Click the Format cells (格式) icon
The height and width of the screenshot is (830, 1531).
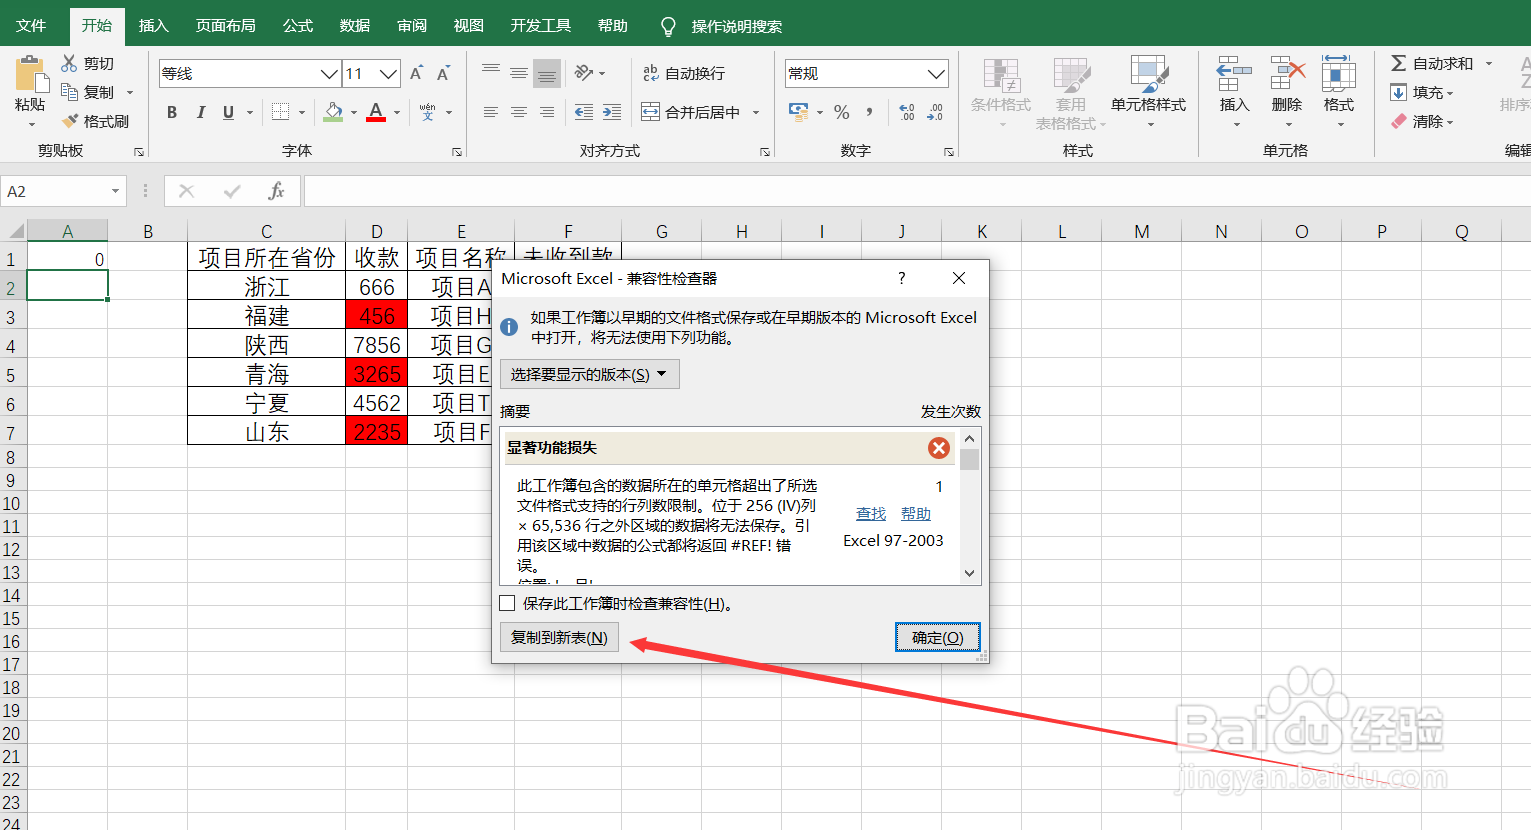[1339, 73]
